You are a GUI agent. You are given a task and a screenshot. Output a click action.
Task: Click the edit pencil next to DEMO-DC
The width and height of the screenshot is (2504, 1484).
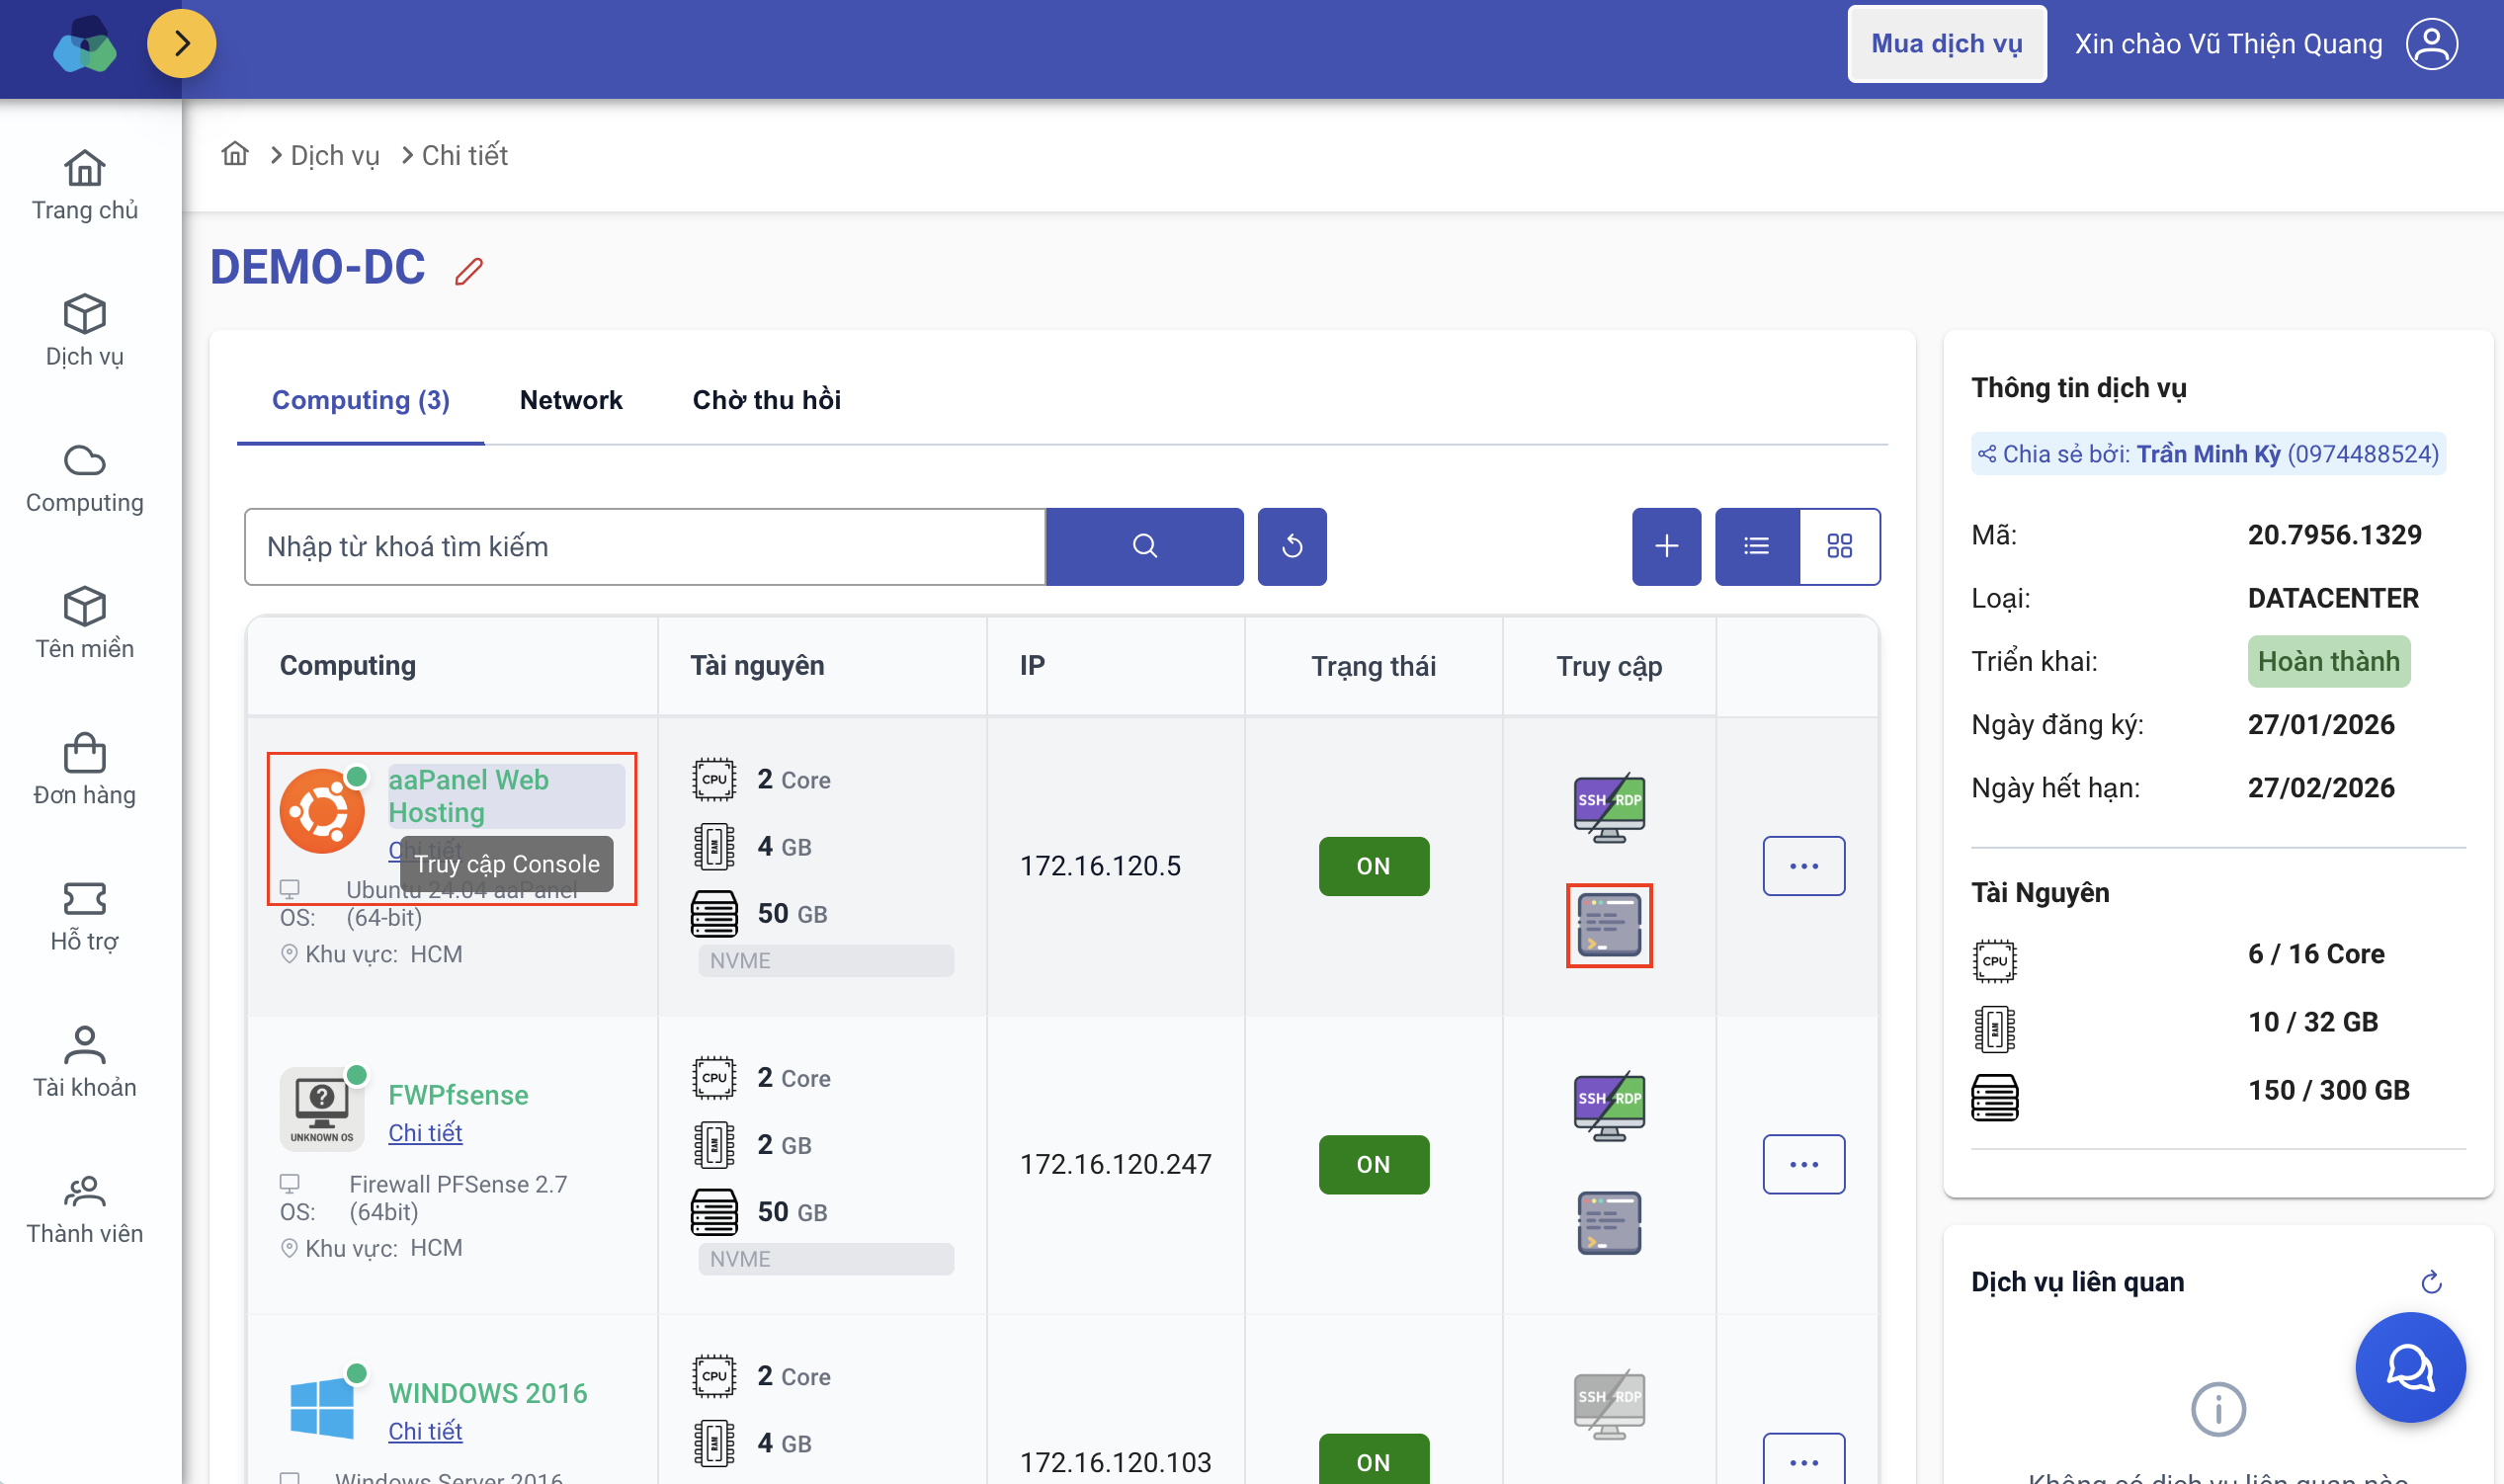(x=469, y=271)
